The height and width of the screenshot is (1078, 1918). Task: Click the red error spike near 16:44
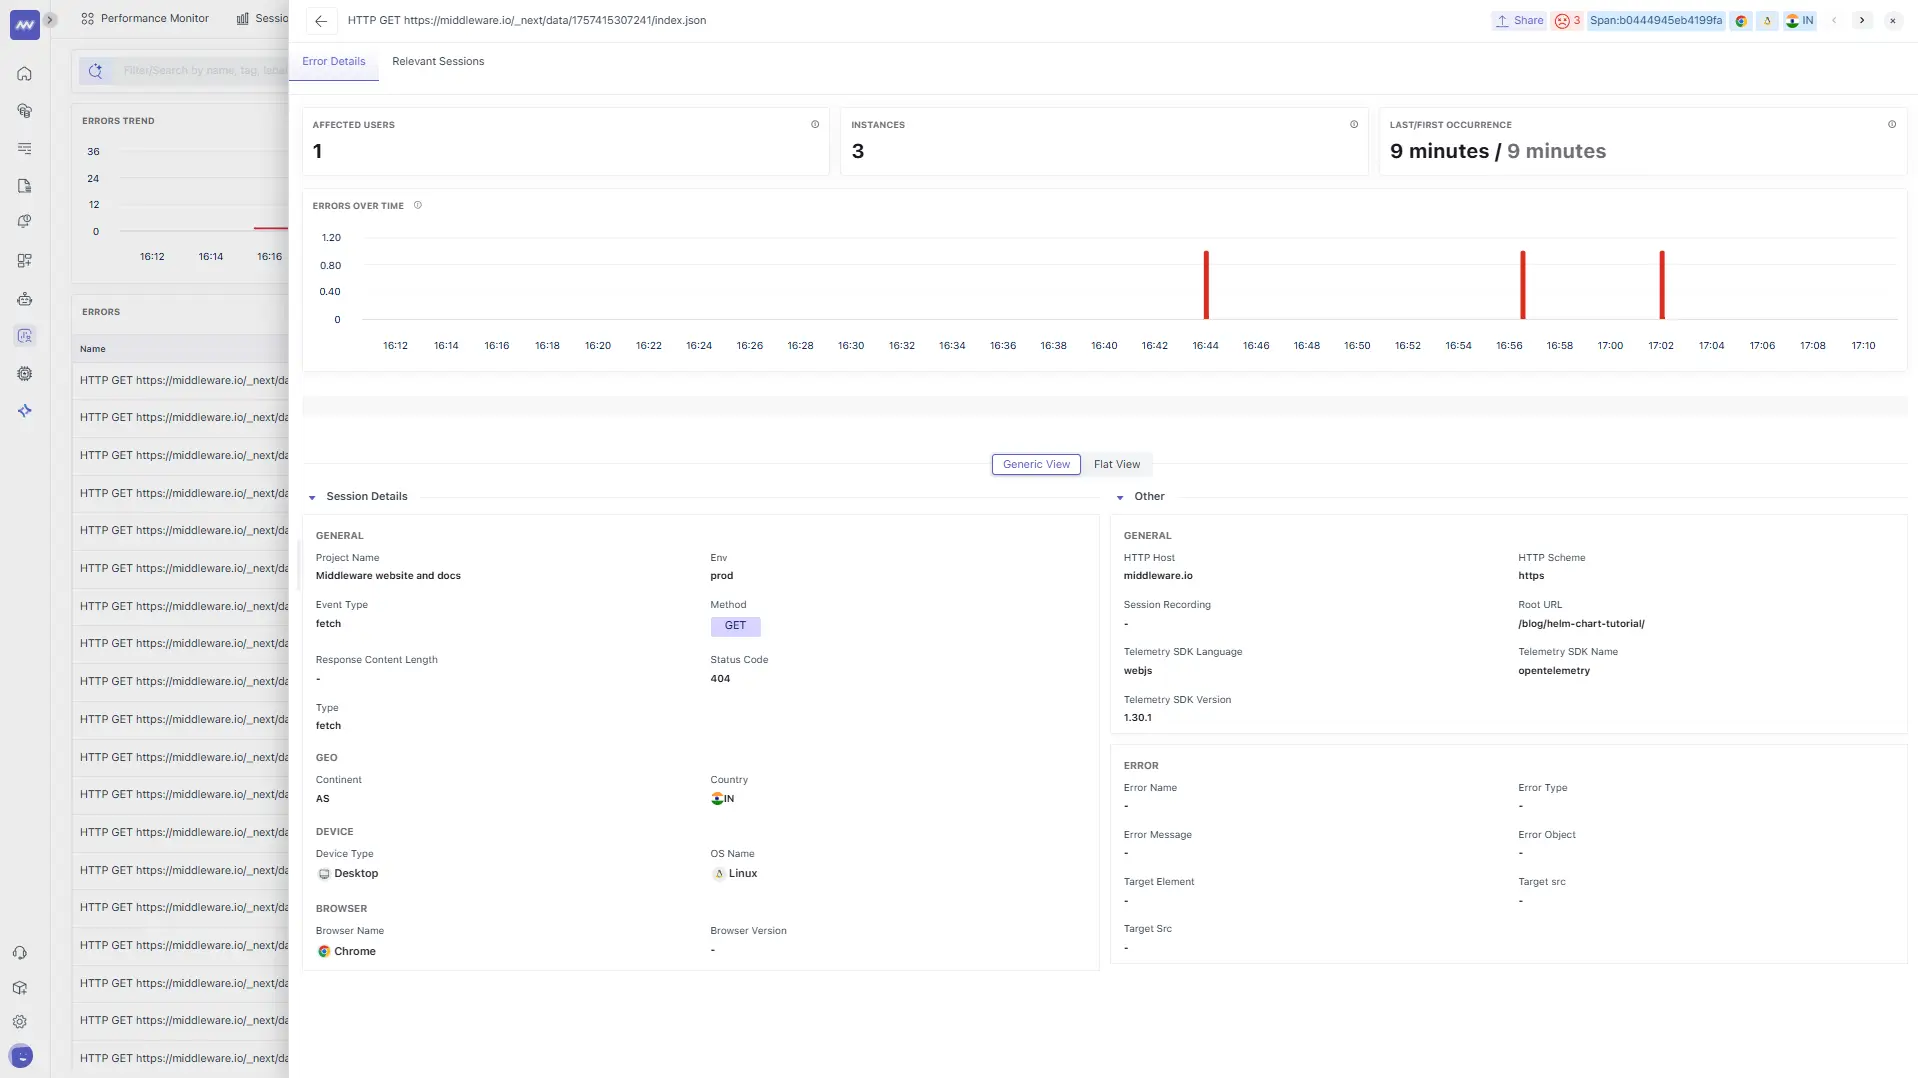(1206, 285)
